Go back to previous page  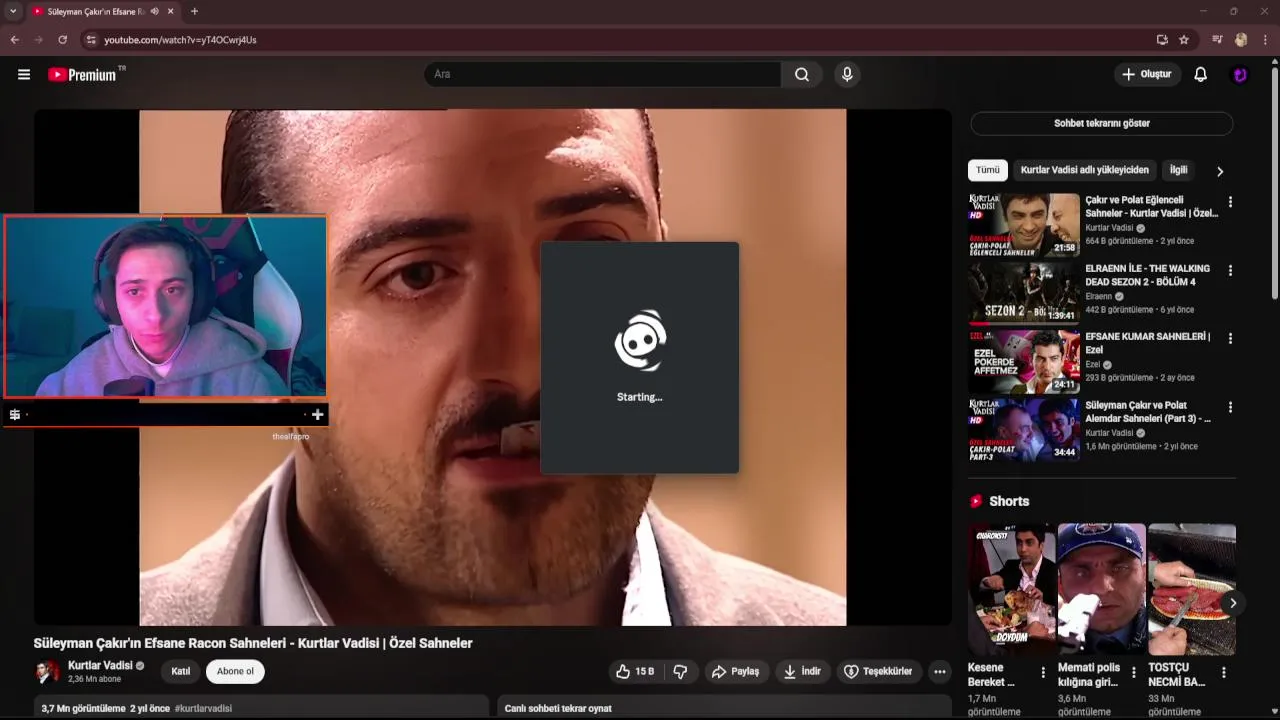coord(14,40)
